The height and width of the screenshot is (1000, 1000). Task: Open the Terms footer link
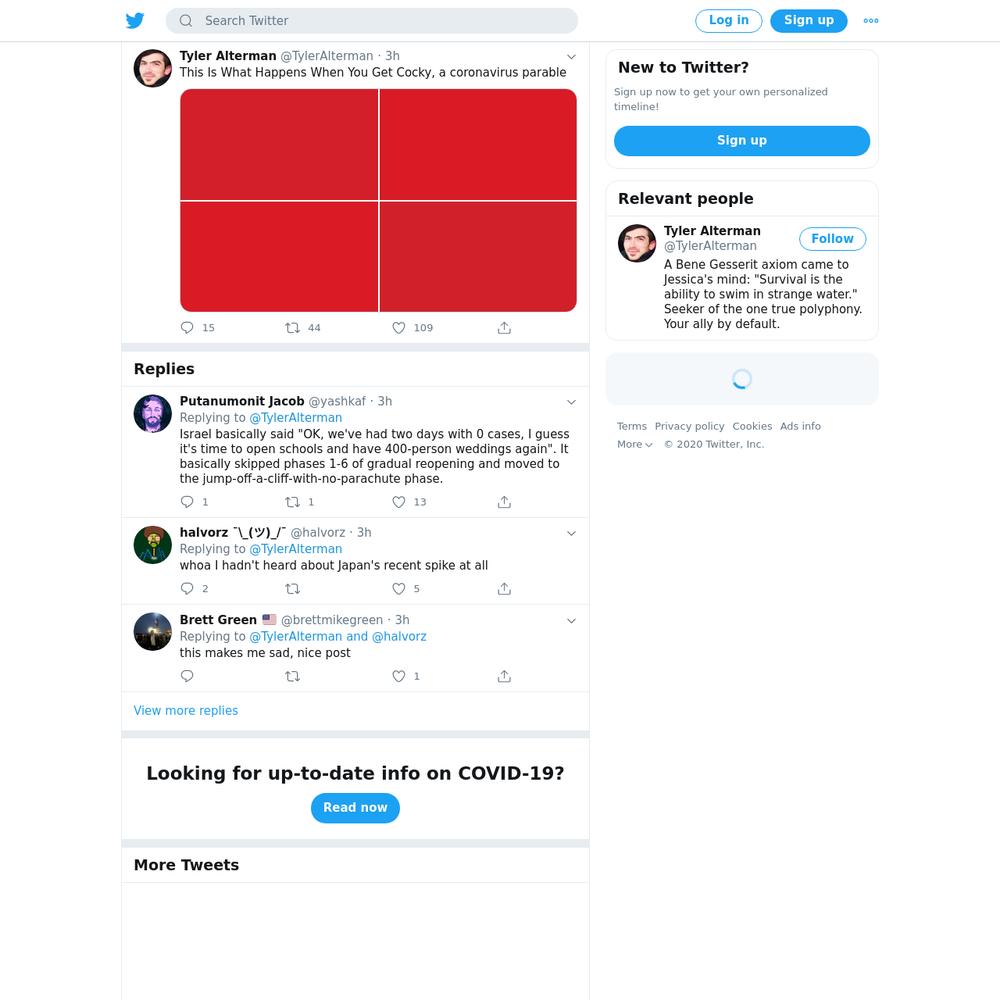click(631, 426)
